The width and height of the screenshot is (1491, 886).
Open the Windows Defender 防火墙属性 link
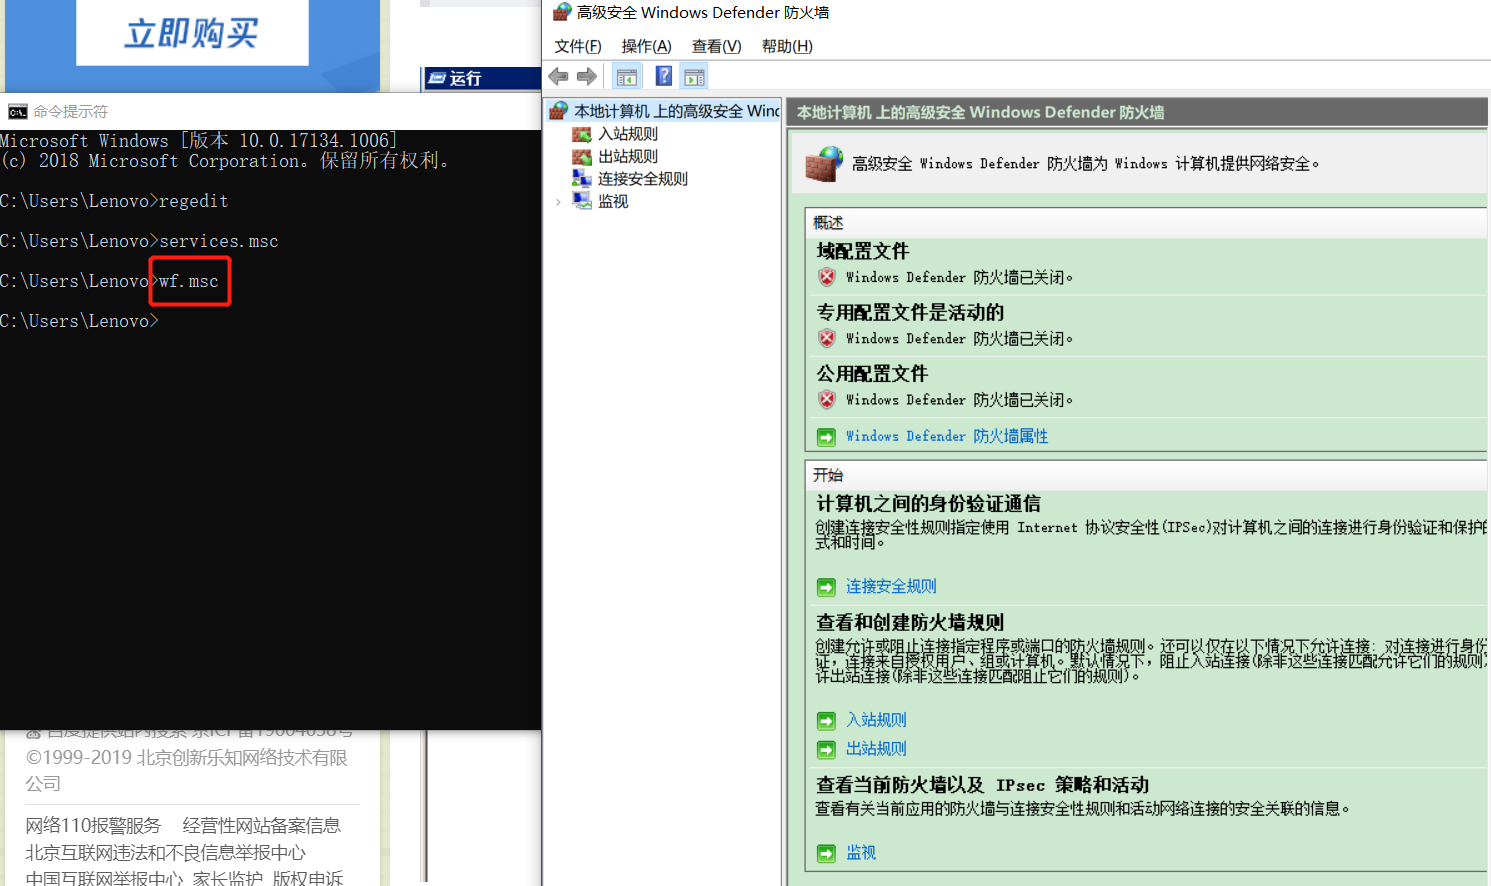(x=946, y=436)
